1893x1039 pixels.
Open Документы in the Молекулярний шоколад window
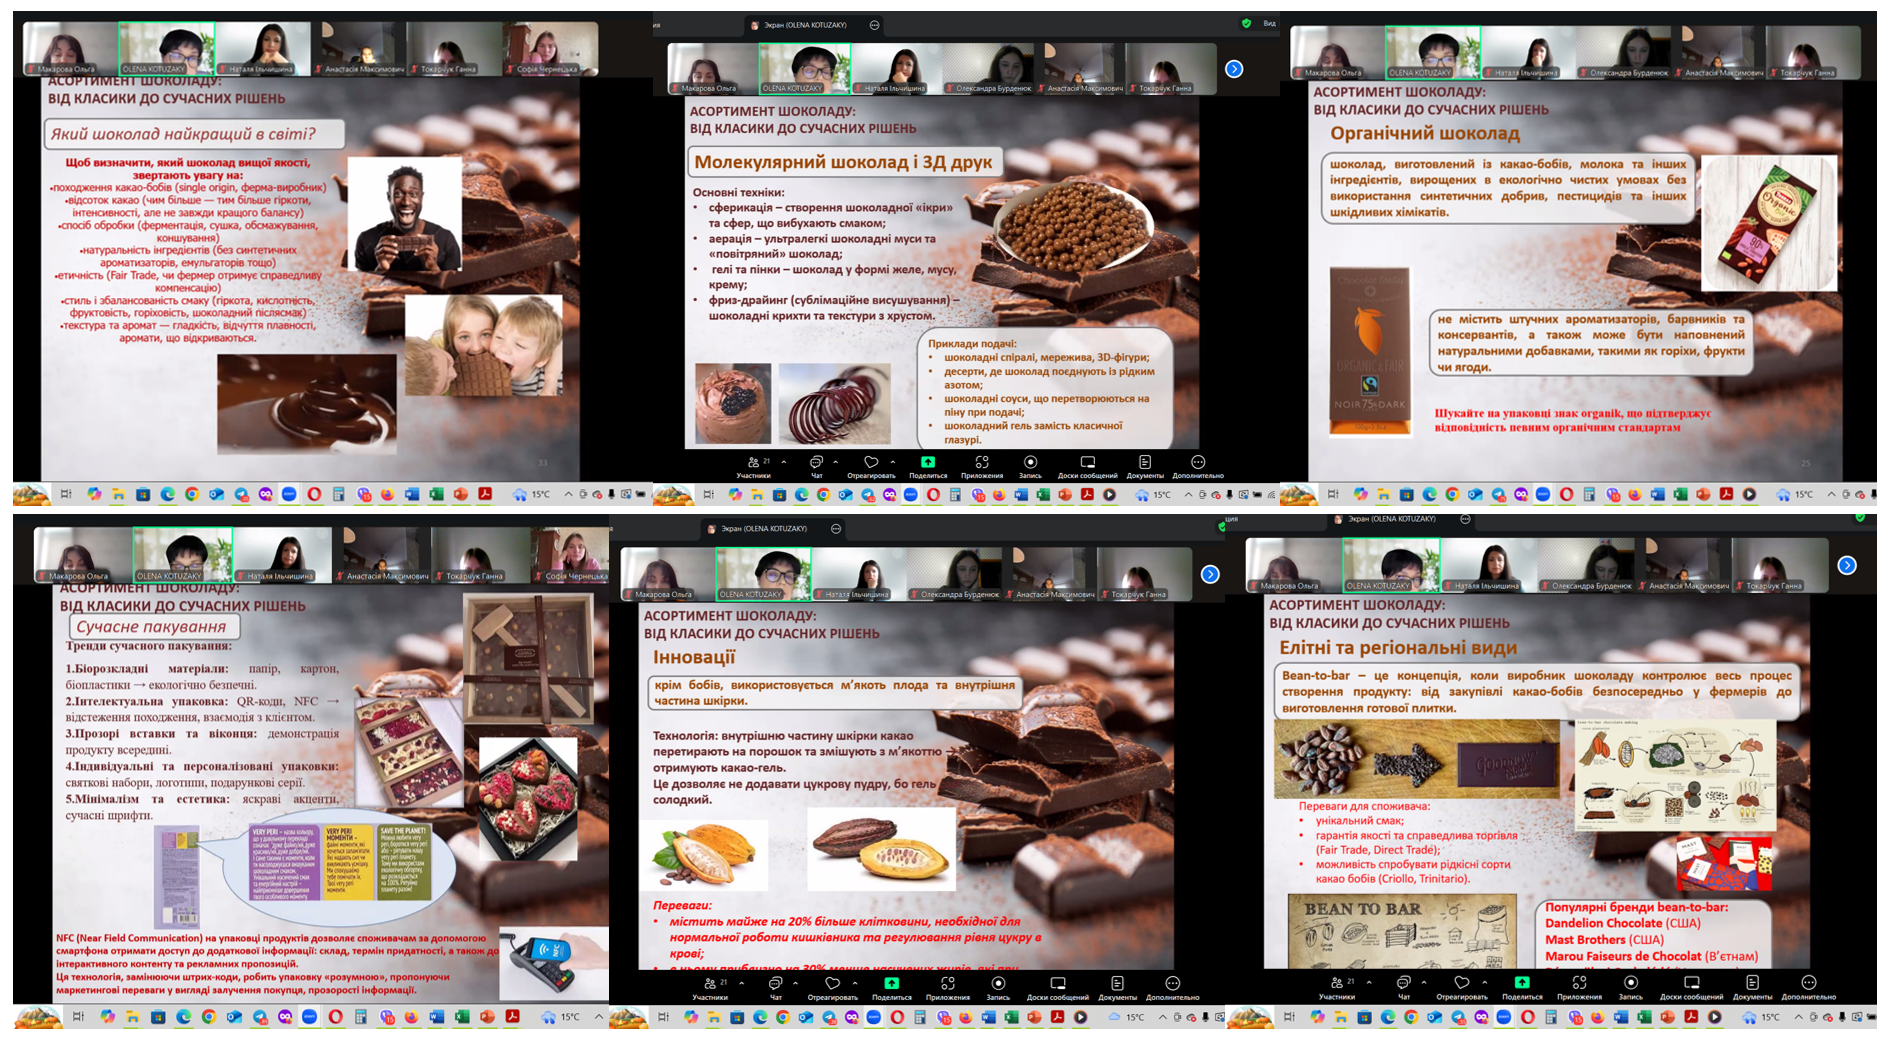tap(1145, 465)
